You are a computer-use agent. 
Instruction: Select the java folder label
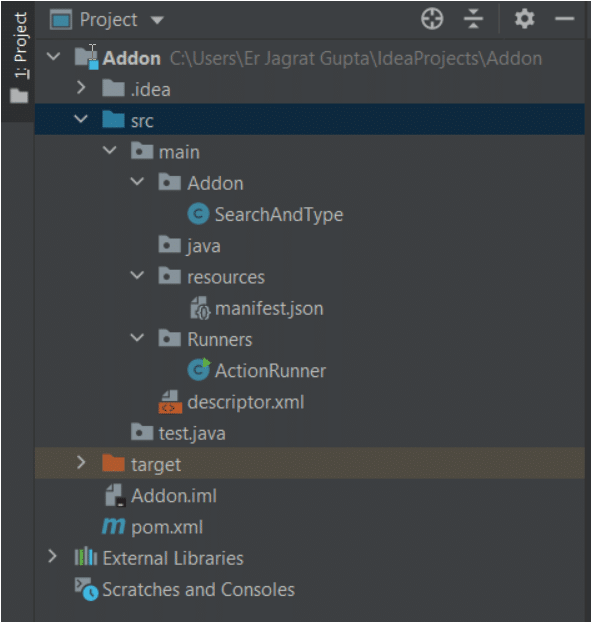(203, 246)
